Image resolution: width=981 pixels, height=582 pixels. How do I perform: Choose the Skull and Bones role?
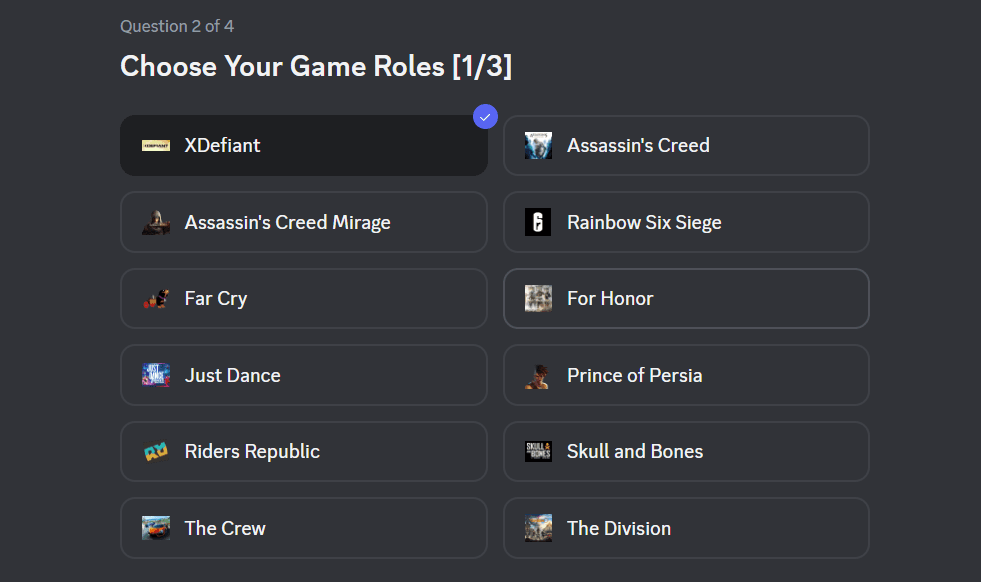coord(686,452)
